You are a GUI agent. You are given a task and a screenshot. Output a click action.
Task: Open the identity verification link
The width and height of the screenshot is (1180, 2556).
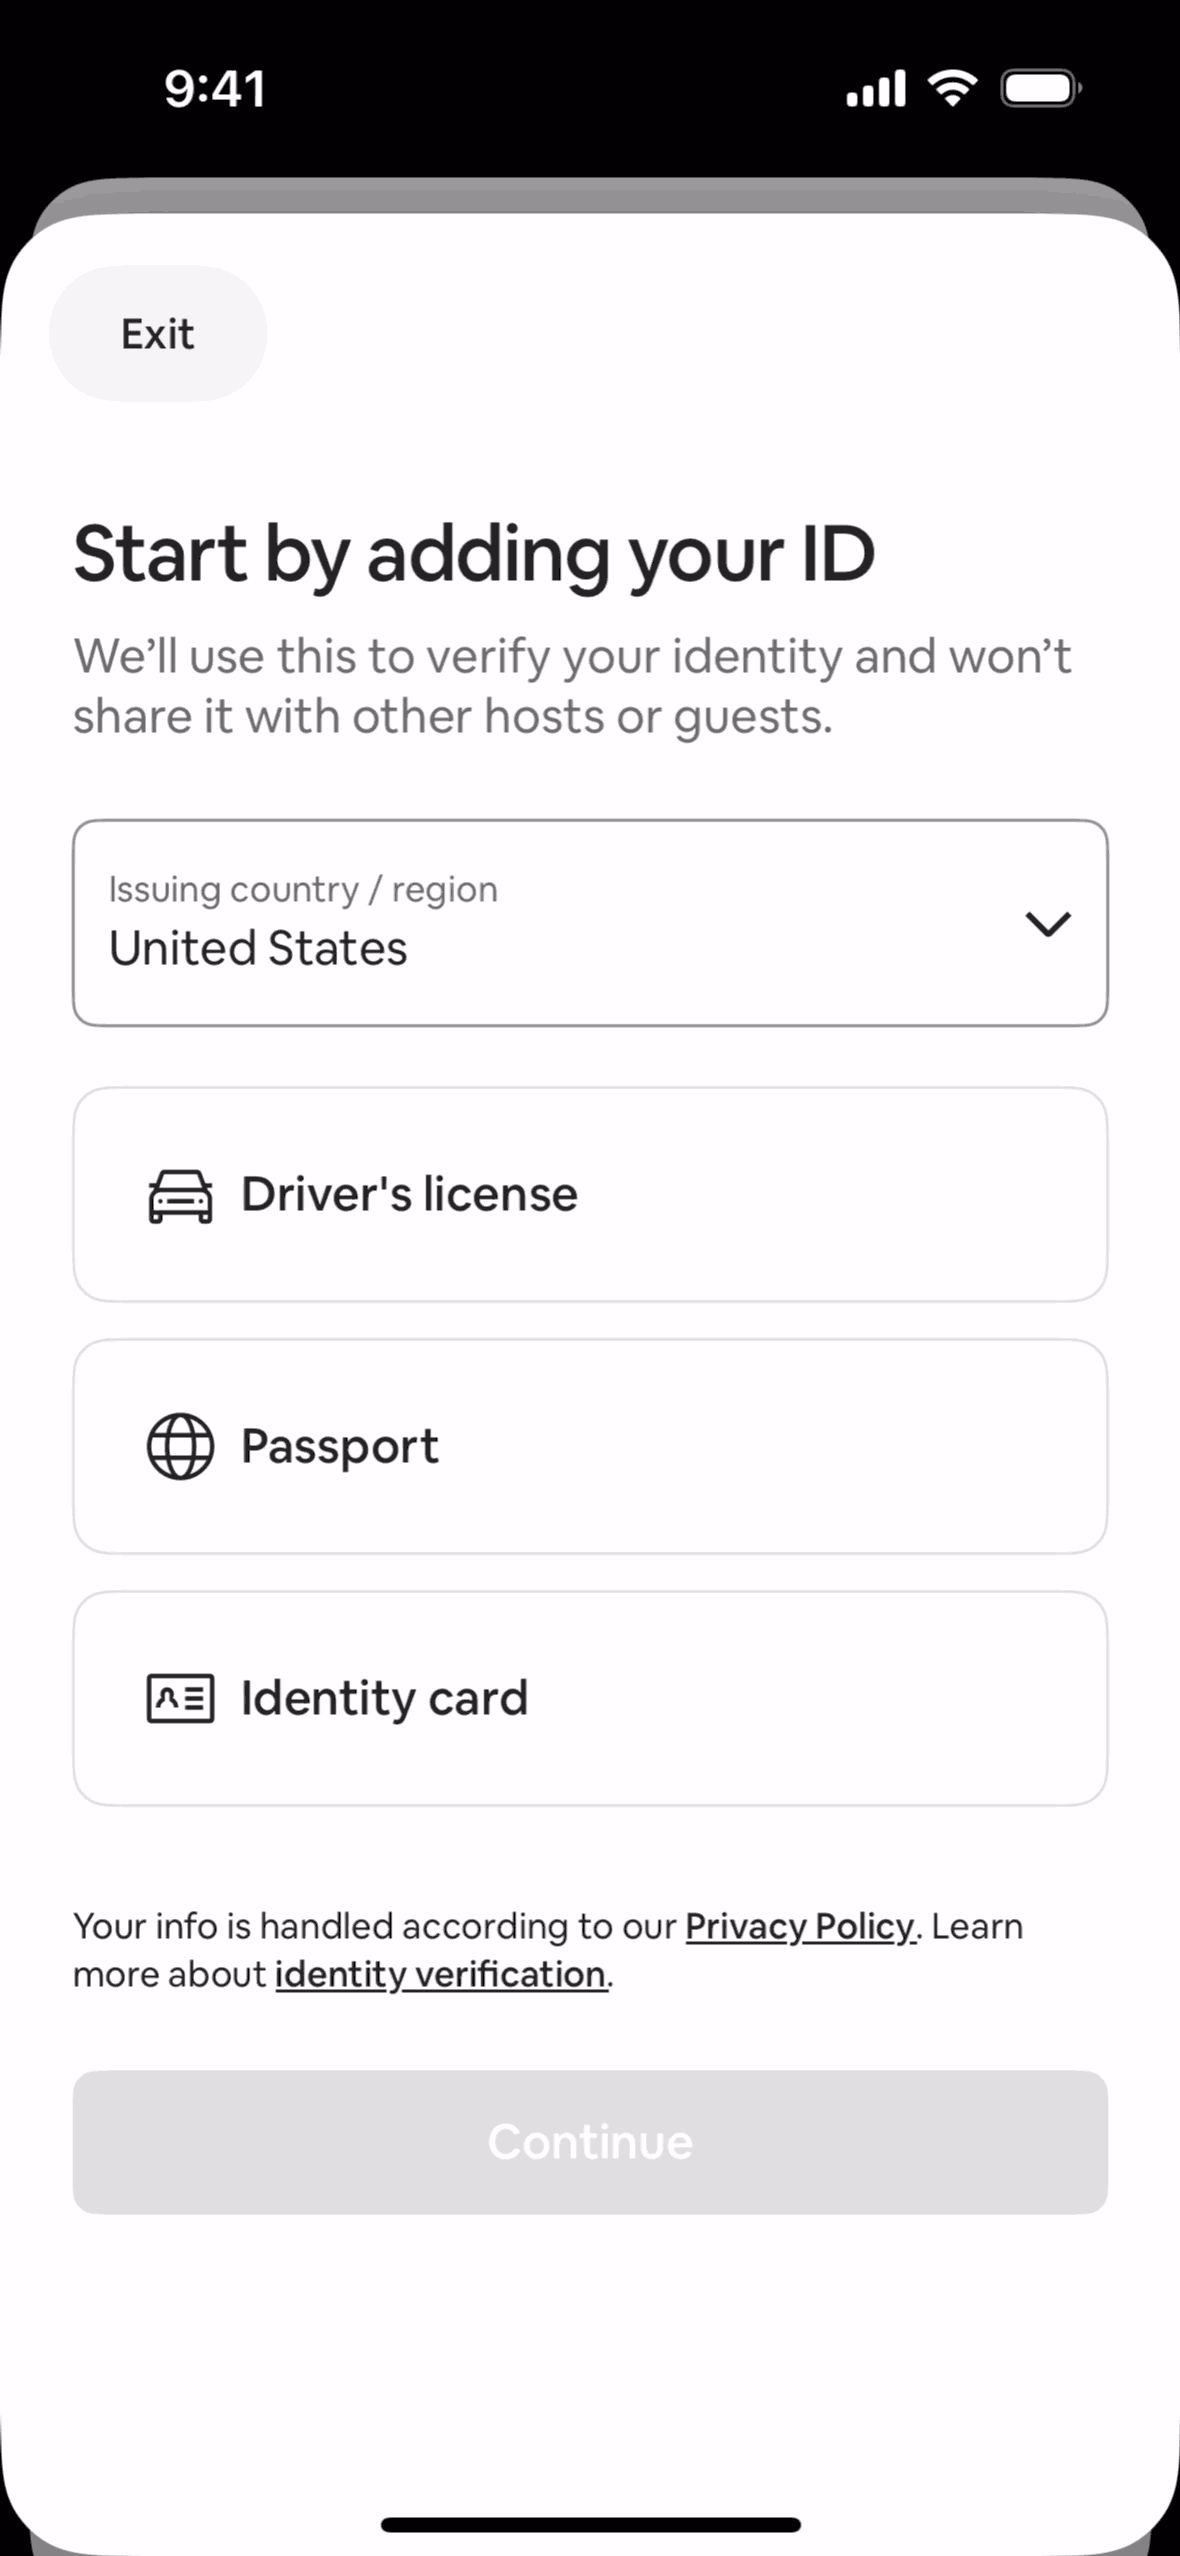click(441, 1974)
